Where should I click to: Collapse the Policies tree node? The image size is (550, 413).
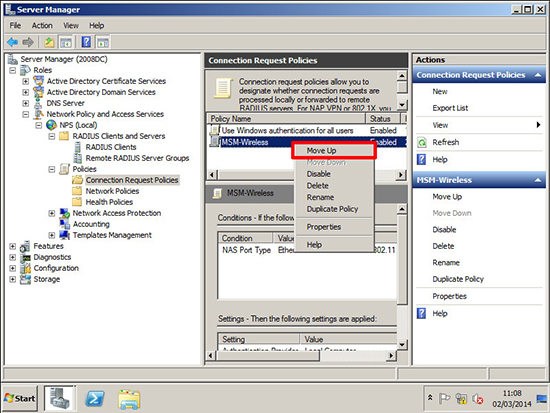pos(52,169)
